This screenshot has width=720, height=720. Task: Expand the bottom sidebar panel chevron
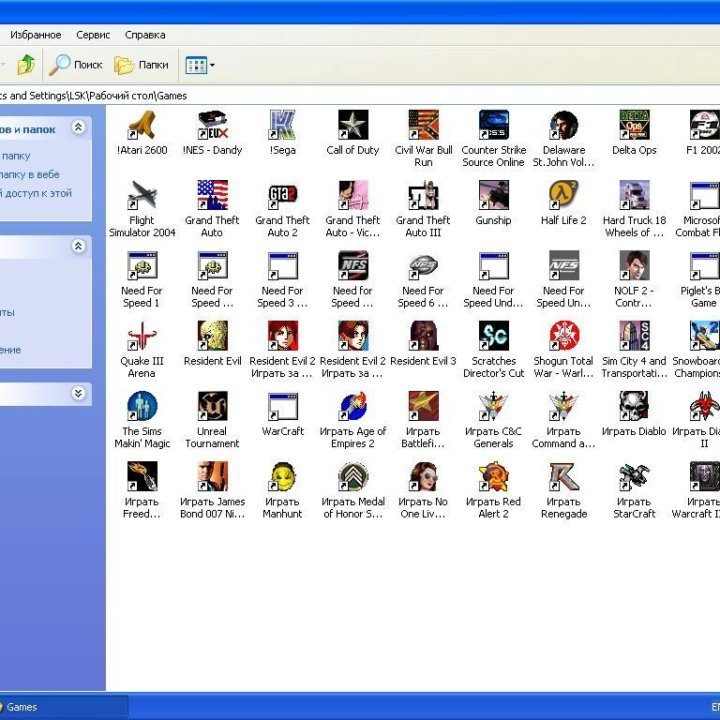point(78,394)
